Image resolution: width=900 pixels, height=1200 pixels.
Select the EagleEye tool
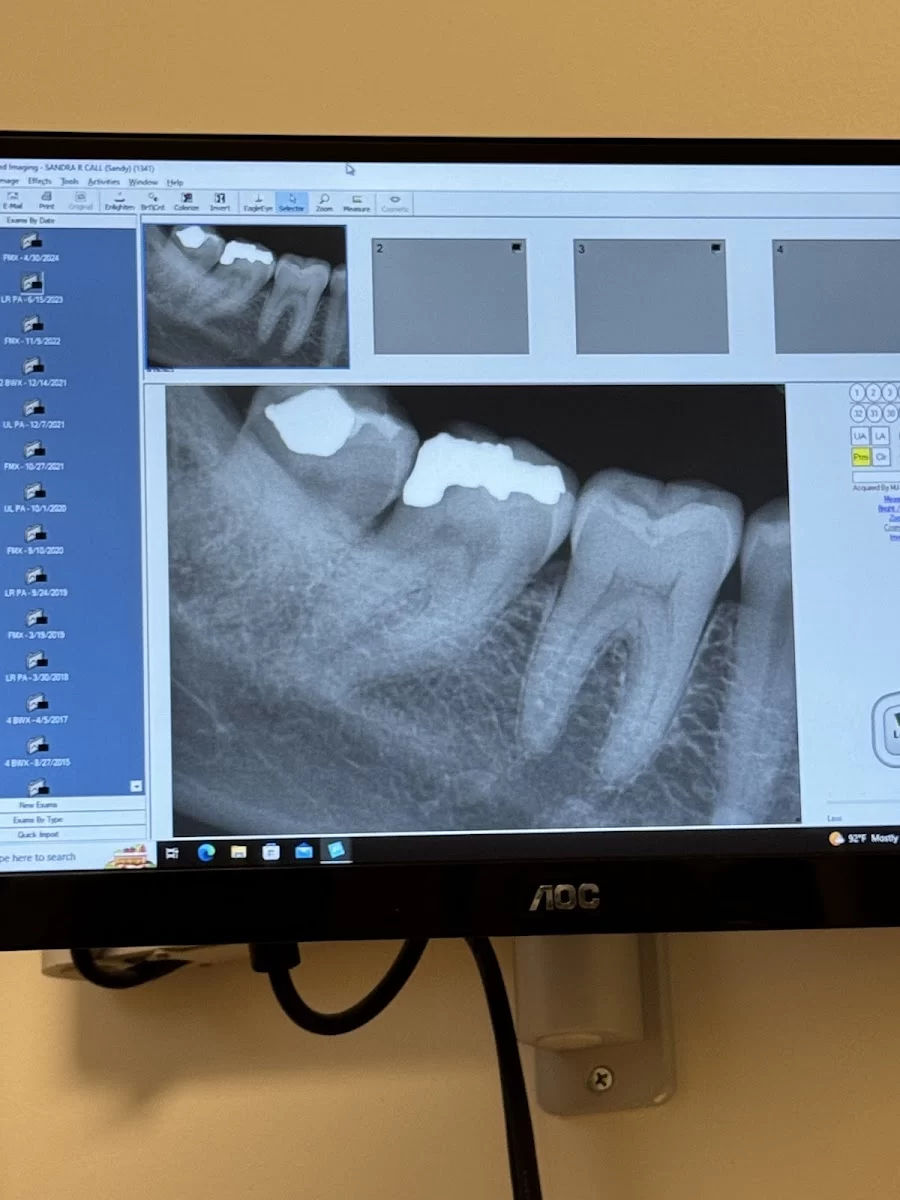[x=258, y=203]
